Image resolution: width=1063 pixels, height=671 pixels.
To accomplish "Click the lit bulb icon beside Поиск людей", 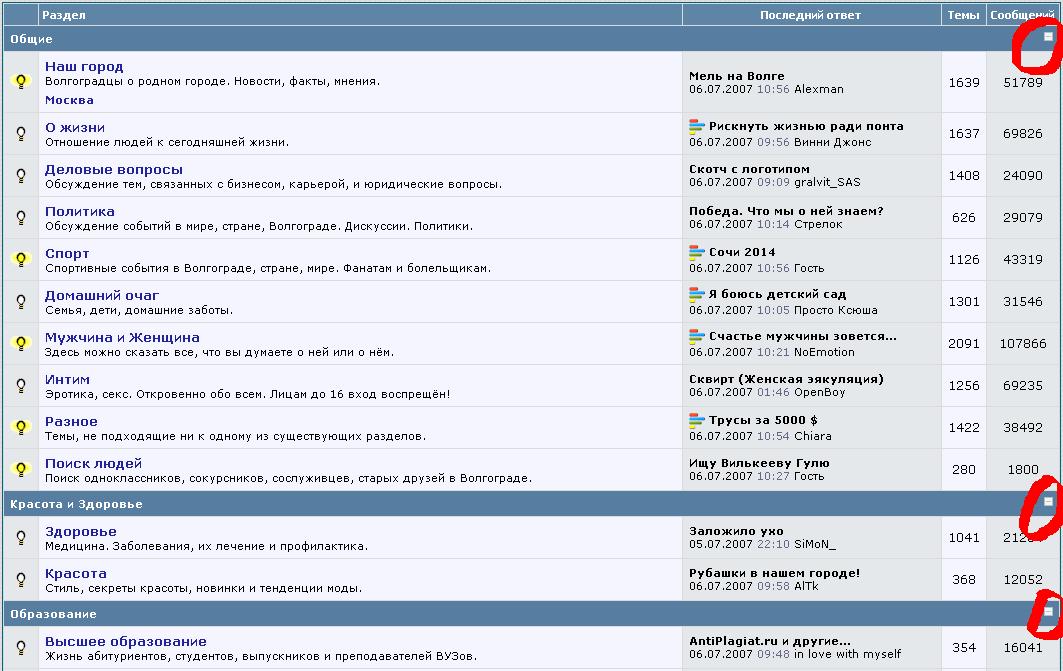I will coord(20,470).
